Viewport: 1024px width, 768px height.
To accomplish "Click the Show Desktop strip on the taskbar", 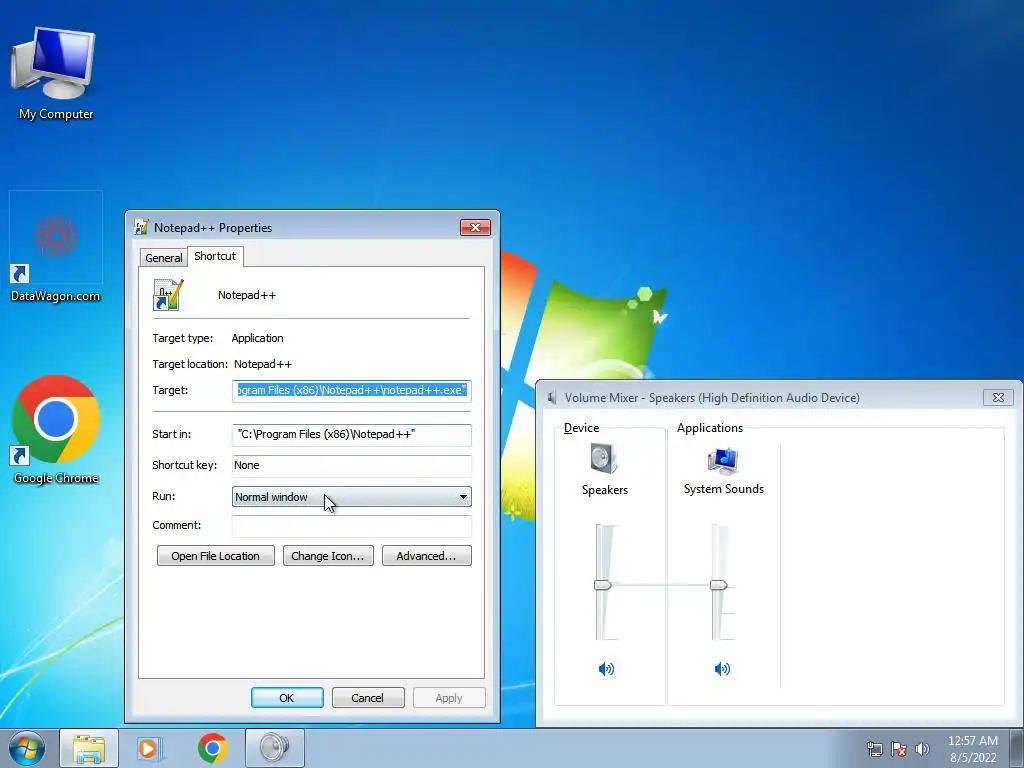I will click(1017, 749).
